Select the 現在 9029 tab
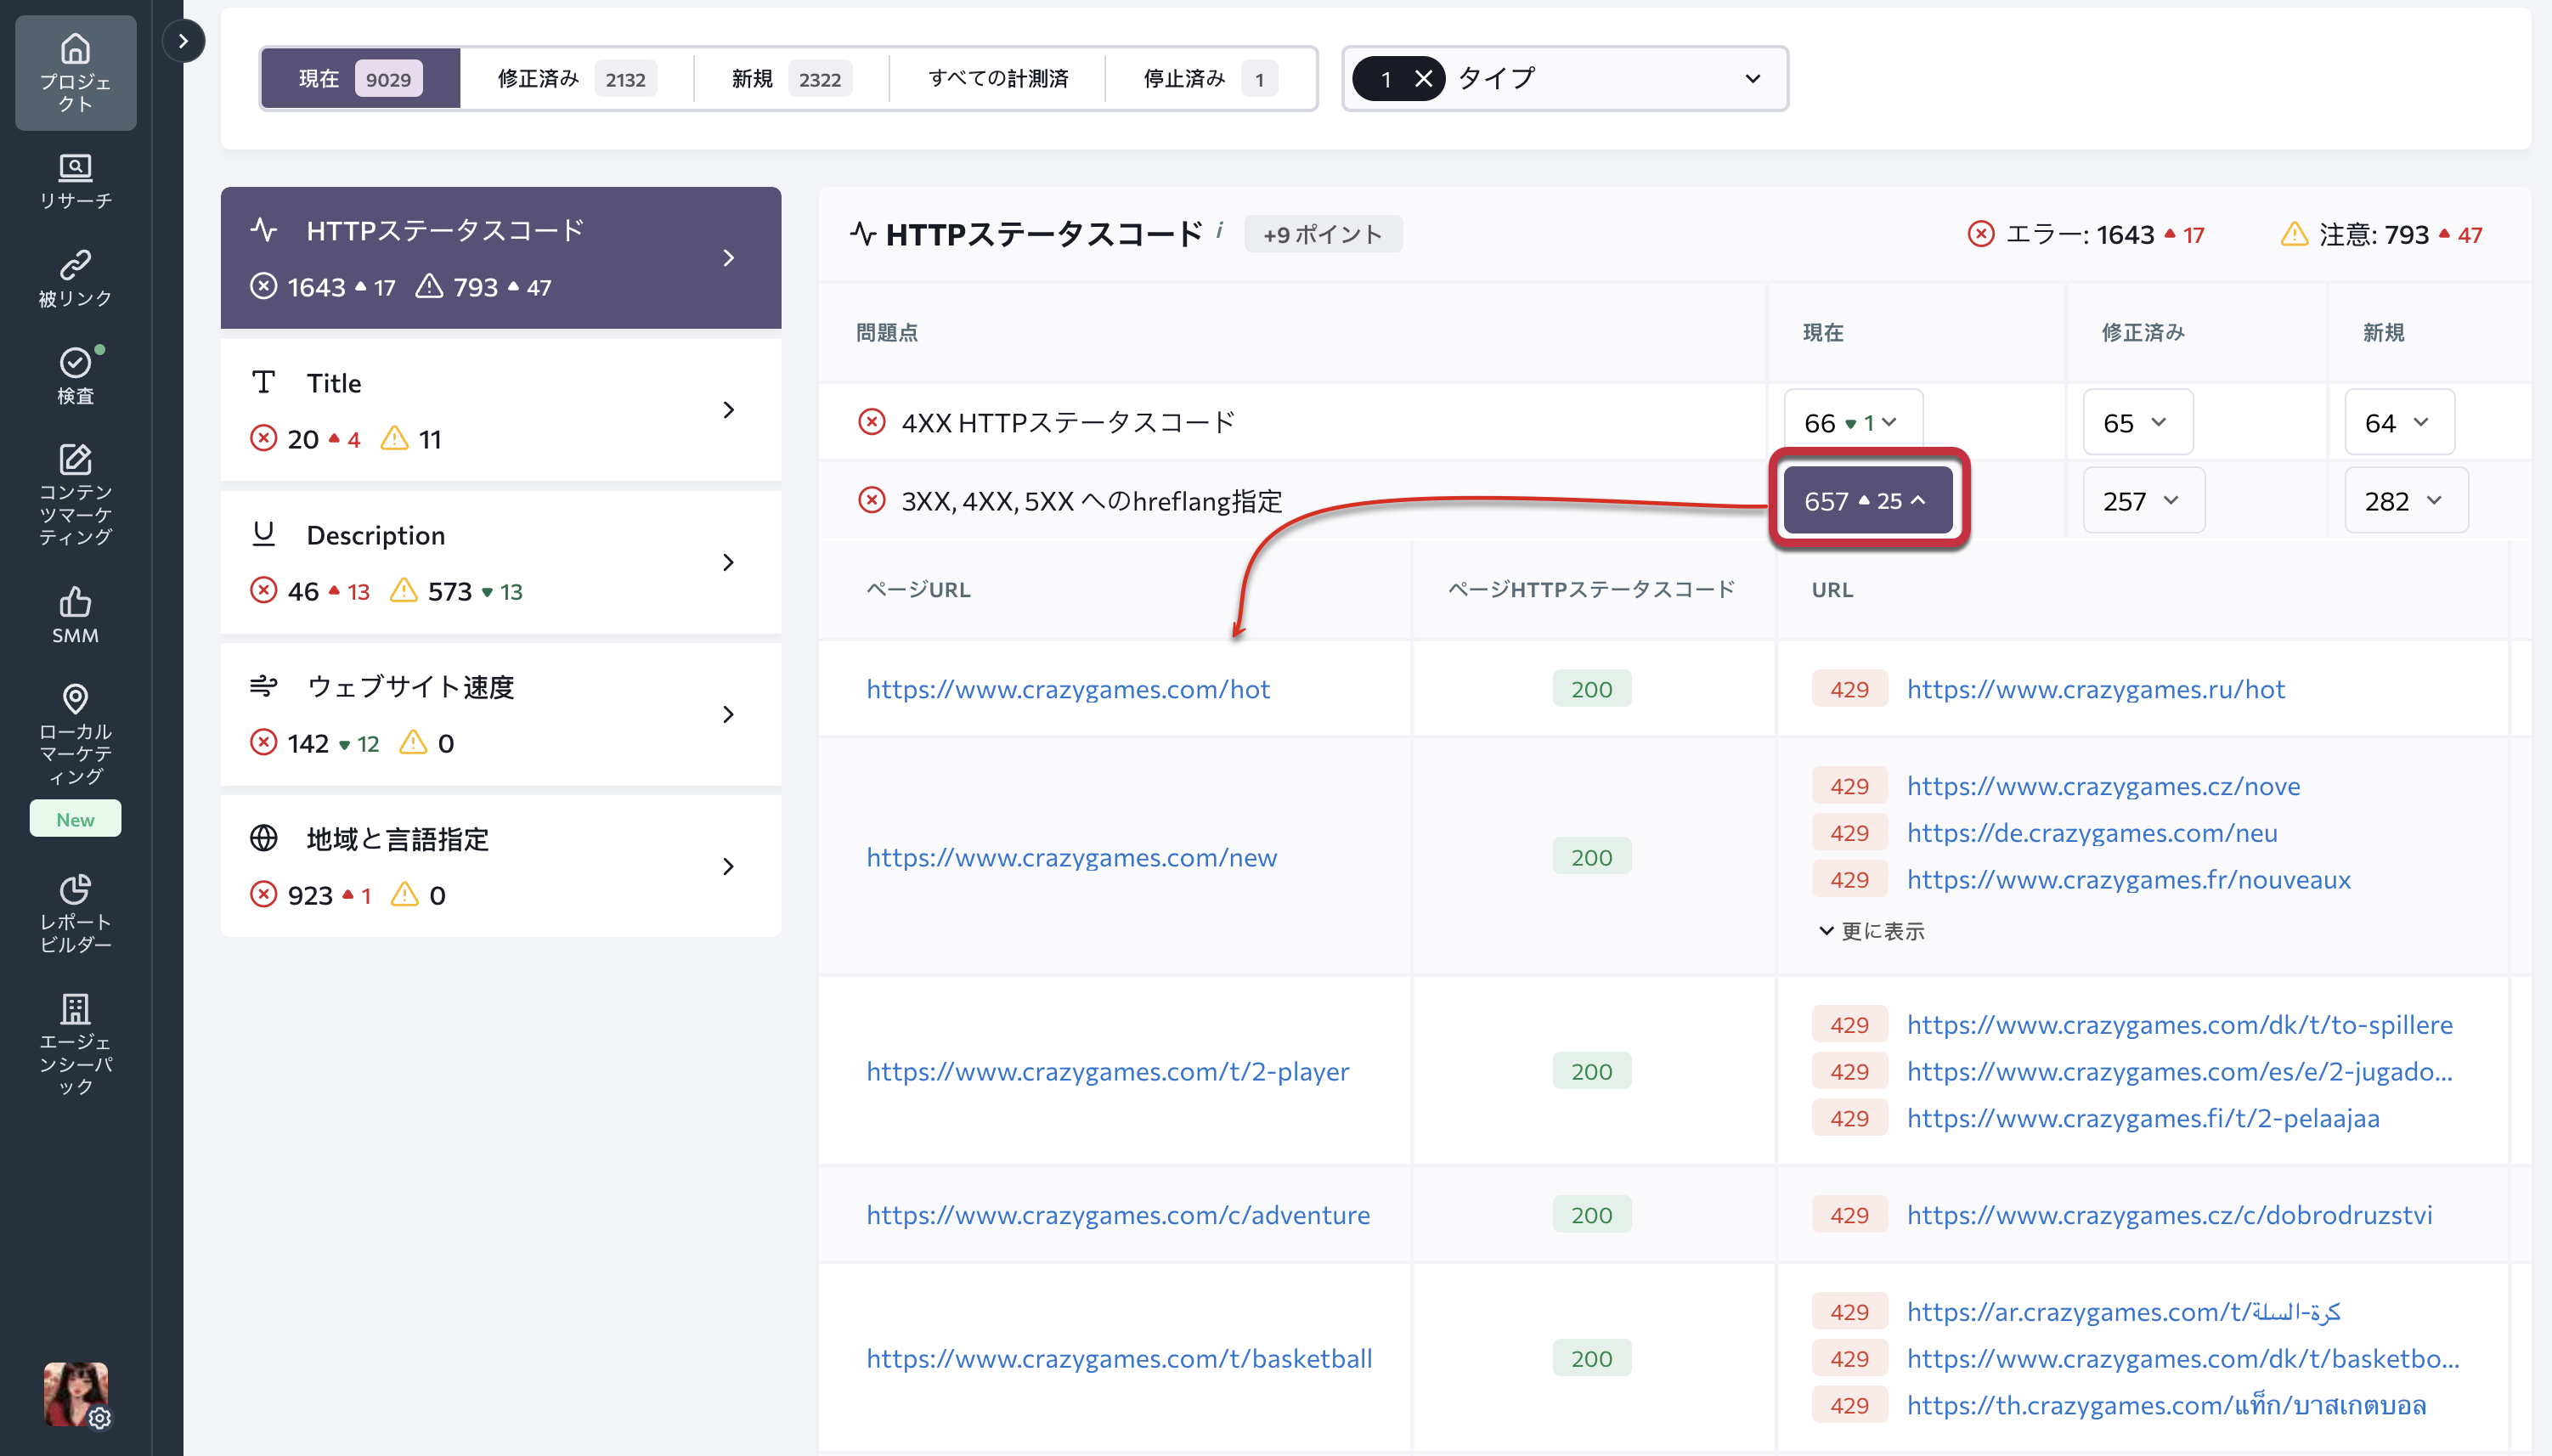 click(x=361, y=79)
